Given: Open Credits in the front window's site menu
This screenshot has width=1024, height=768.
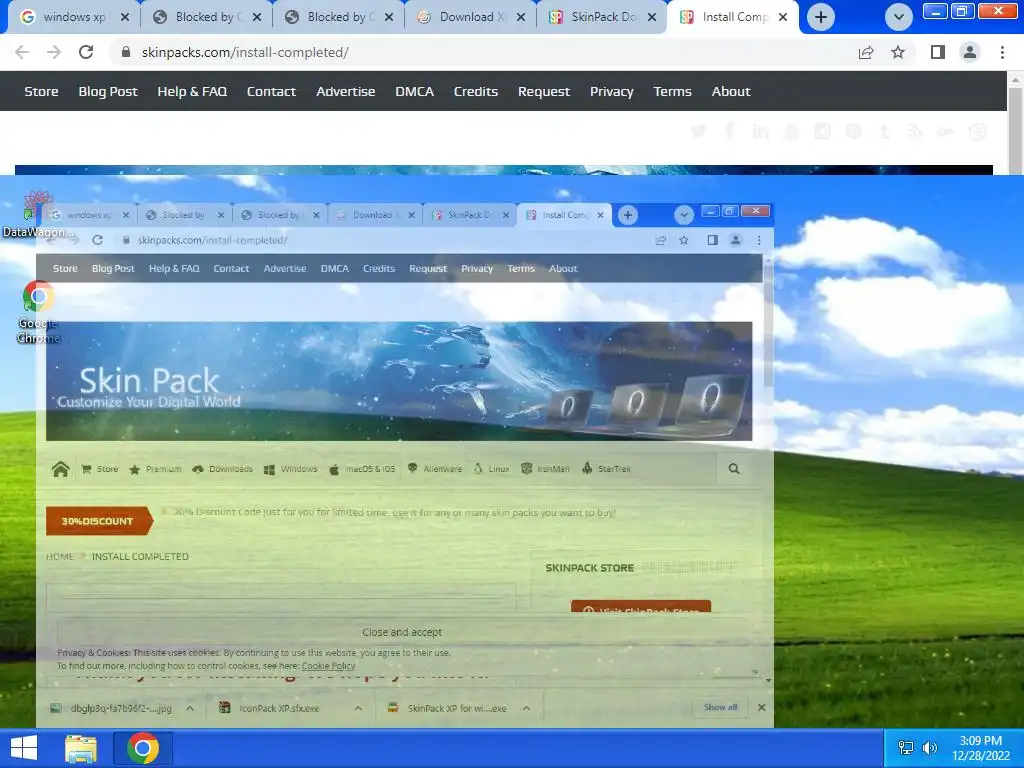Looking at the screenshot, I should tap(475, 91).
